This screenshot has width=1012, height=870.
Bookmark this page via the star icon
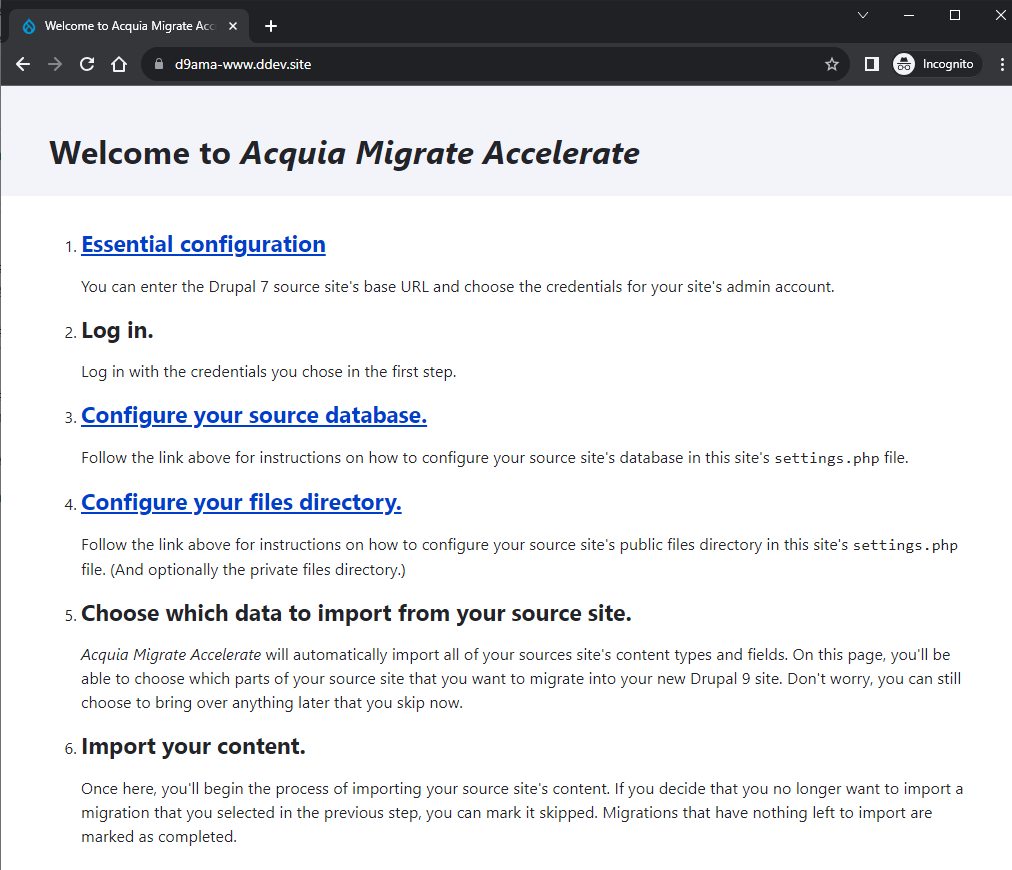point(831,63)
